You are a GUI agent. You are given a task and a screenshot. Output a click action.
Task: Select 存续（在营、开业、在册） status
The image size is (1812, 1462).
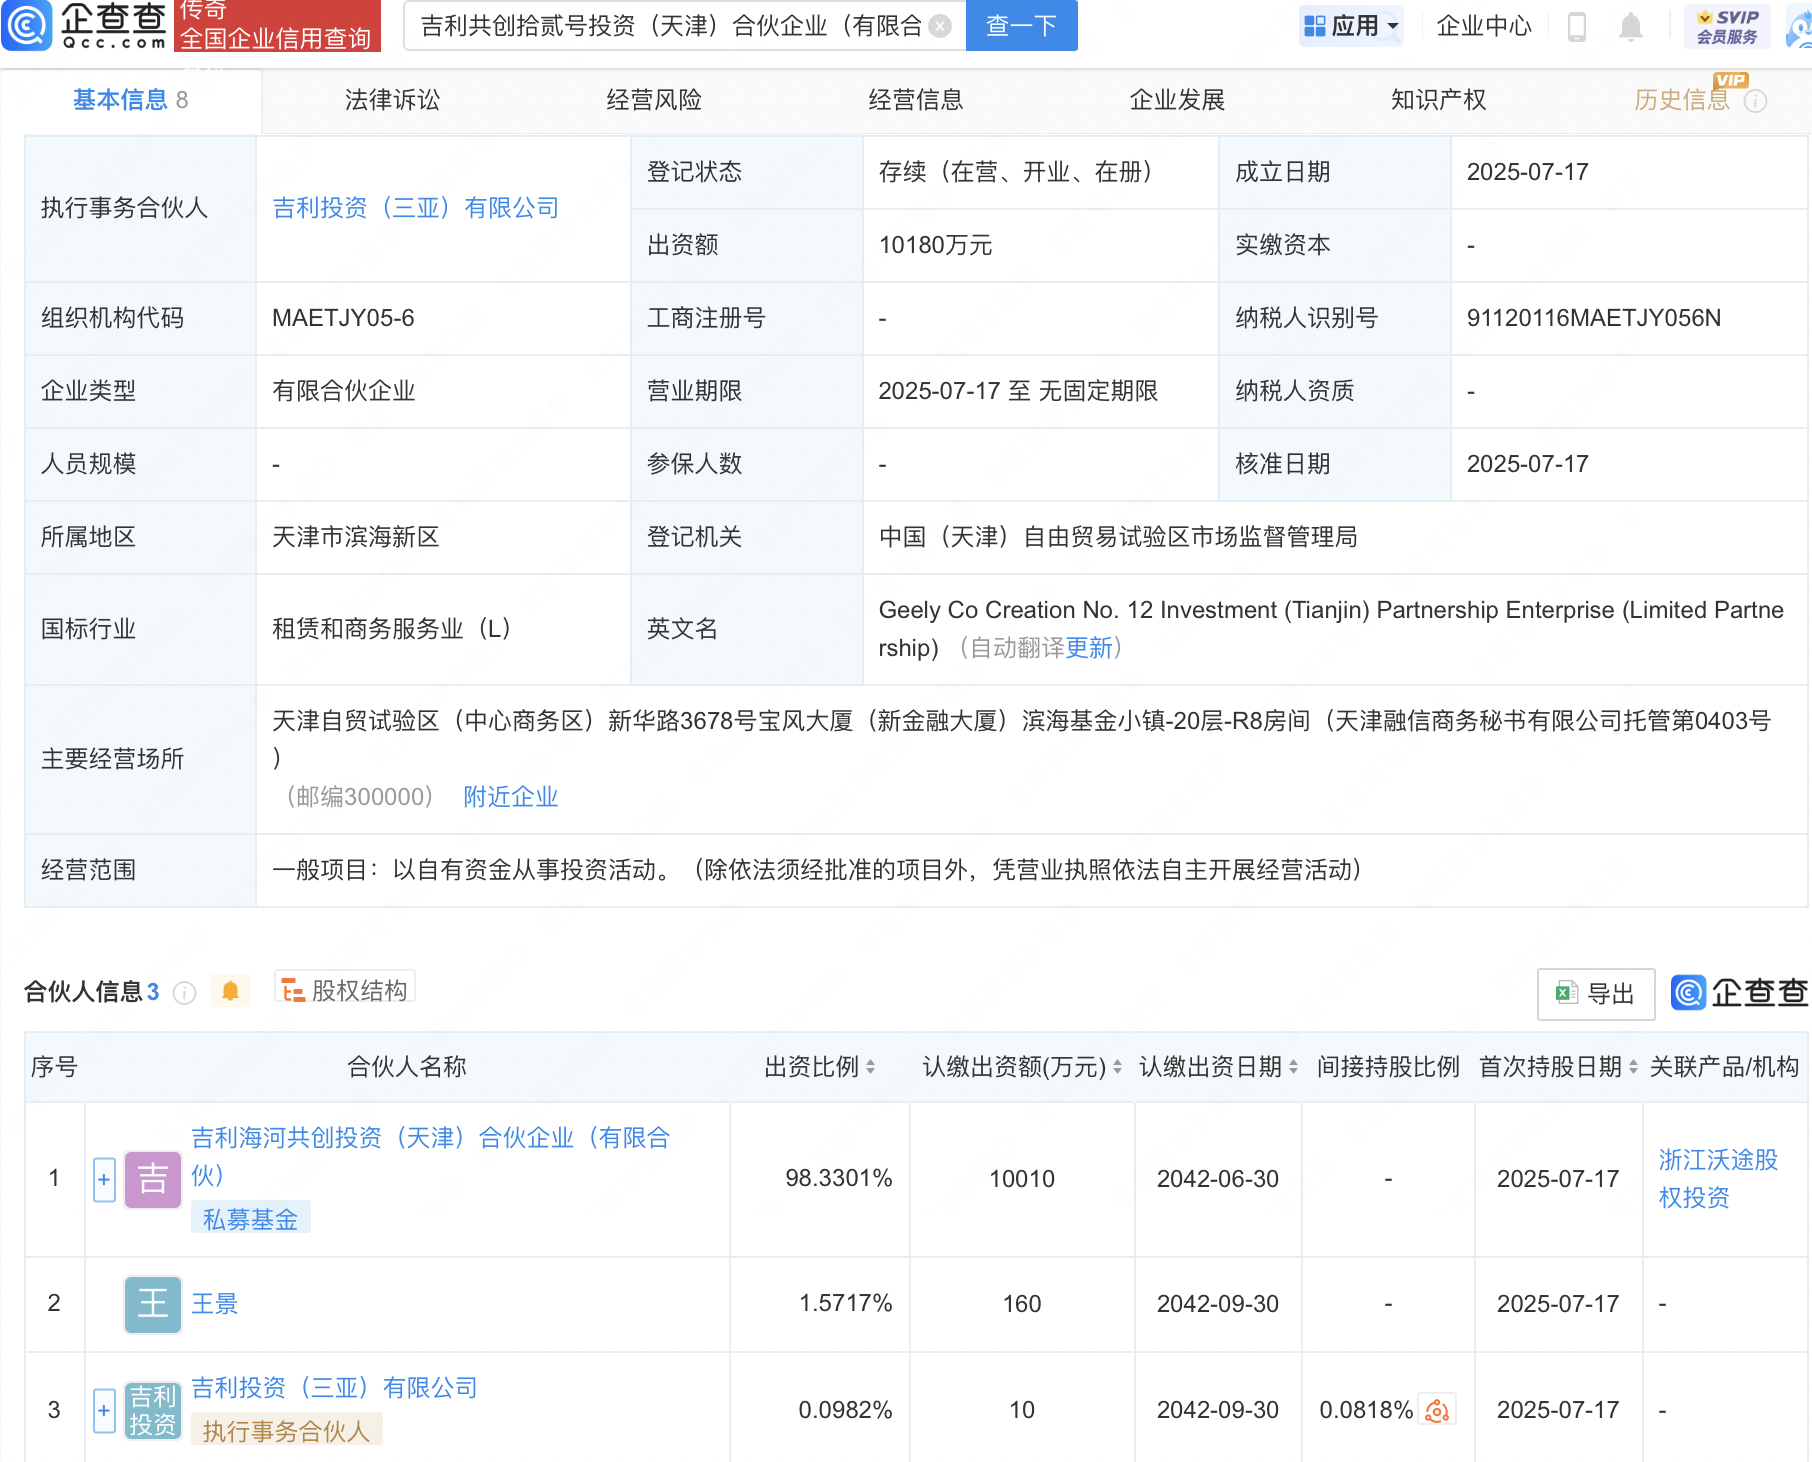[1016, 172]
